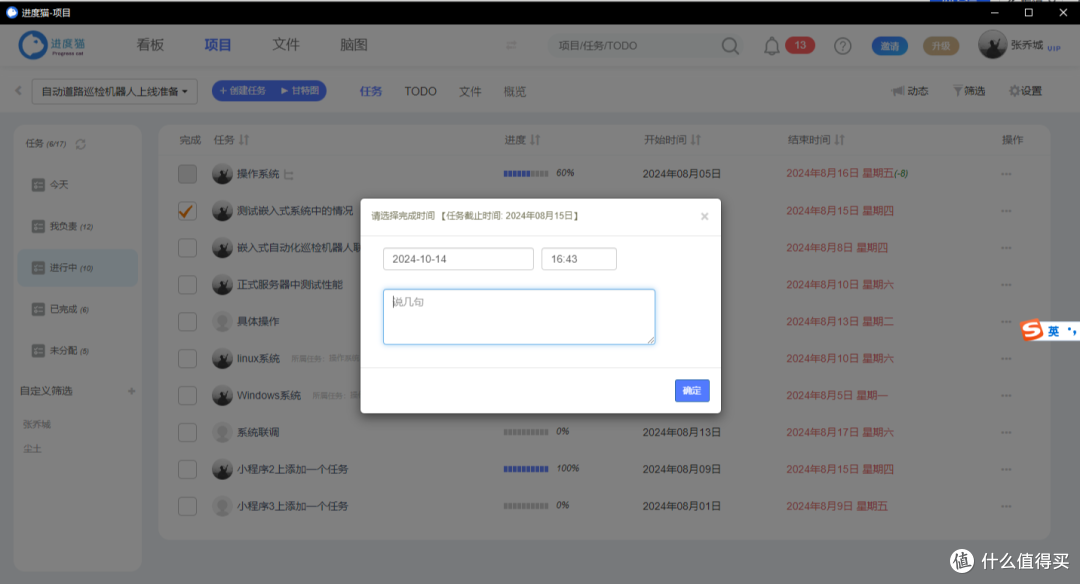The image size is (1080, 584).
Task: Check the 嵌入式自动化巡检机器人 task checkbox
Action: pyautogui.click(x=187, y=248)
